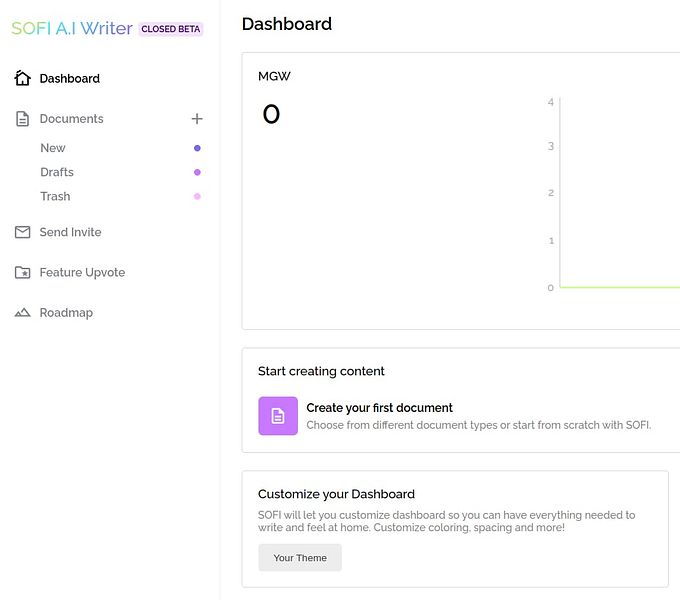Screen dimensions: 680x600
Task: Open the Trash folder
Action: 55,196
